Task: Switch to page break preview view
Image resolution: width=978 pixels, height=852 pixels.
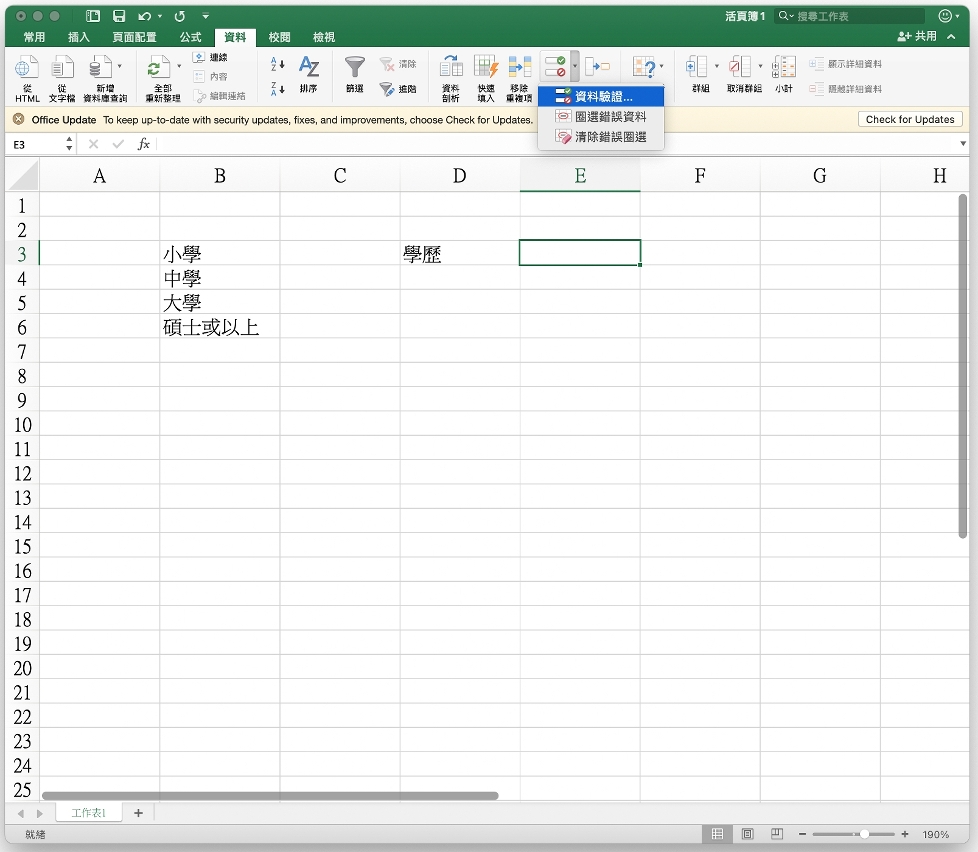Action: pos(777,834)
